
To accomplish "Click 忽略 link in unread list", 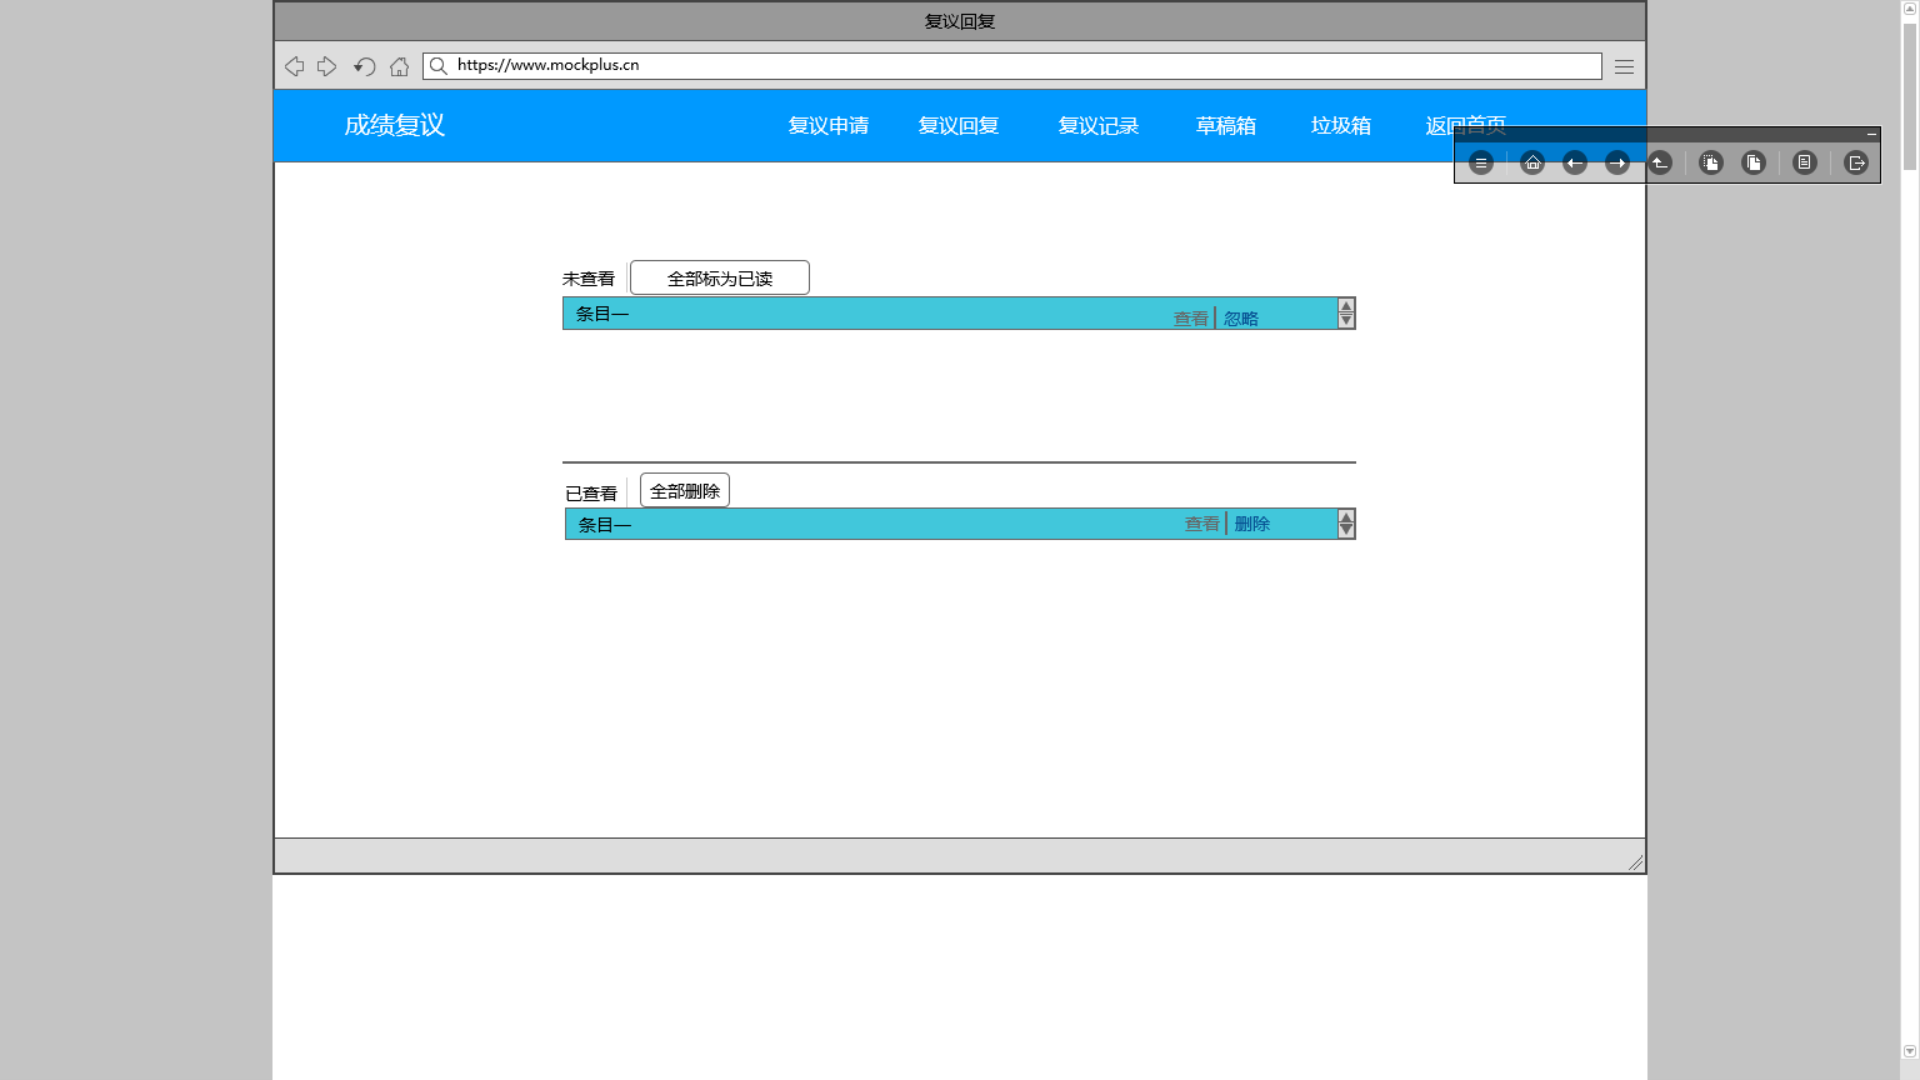I will [1241, 319].
